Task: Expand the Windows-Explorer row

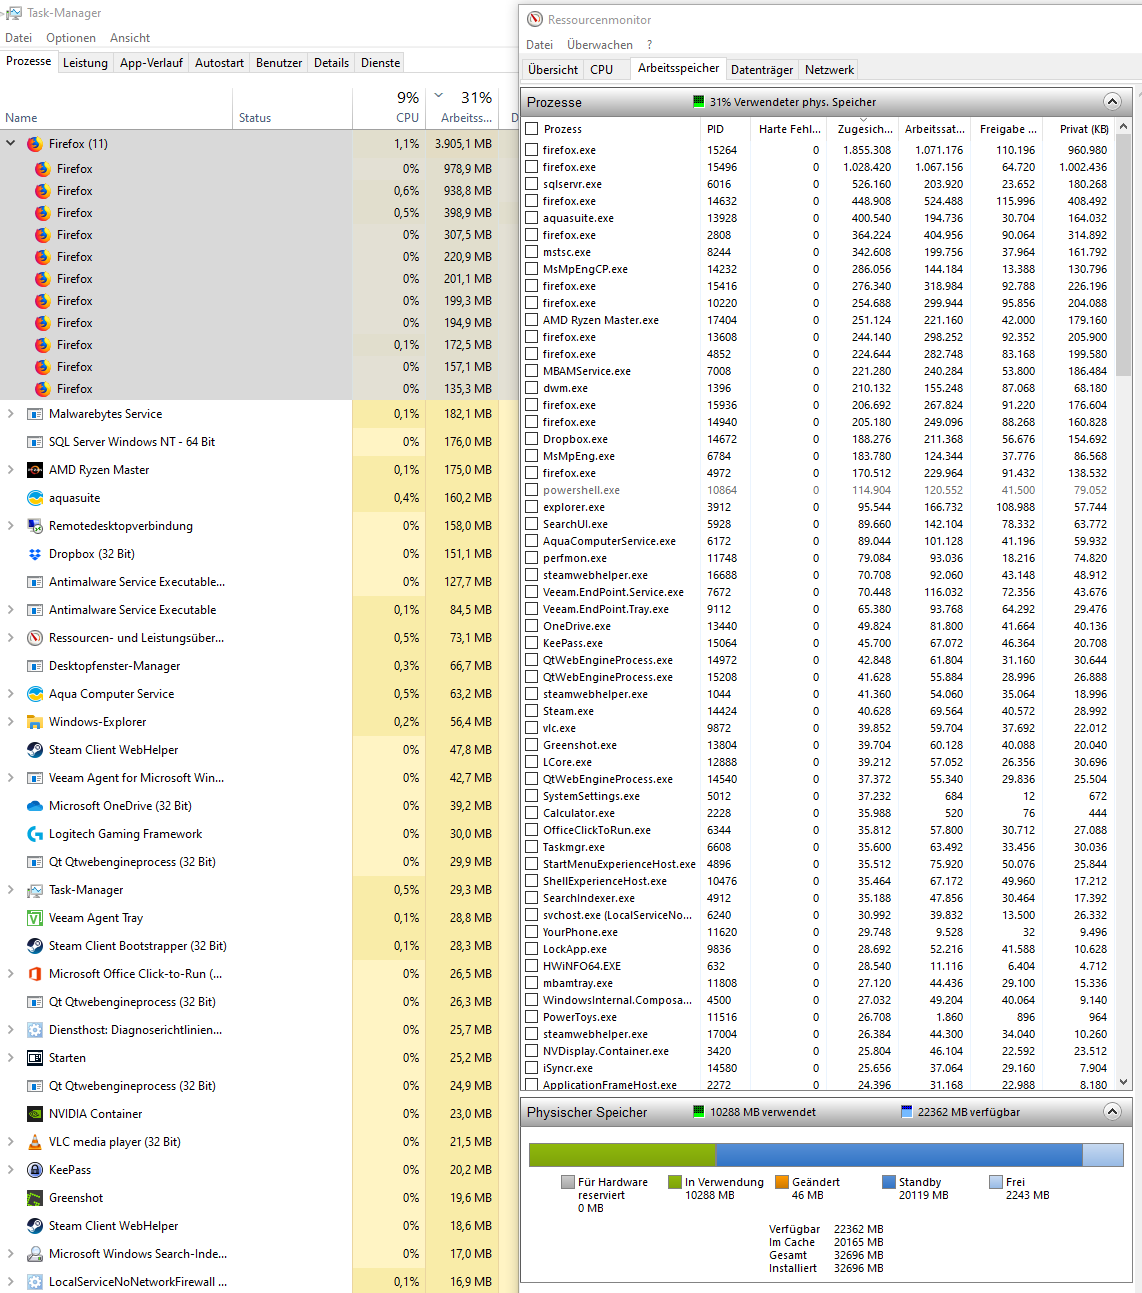Action: coord(11,722)
